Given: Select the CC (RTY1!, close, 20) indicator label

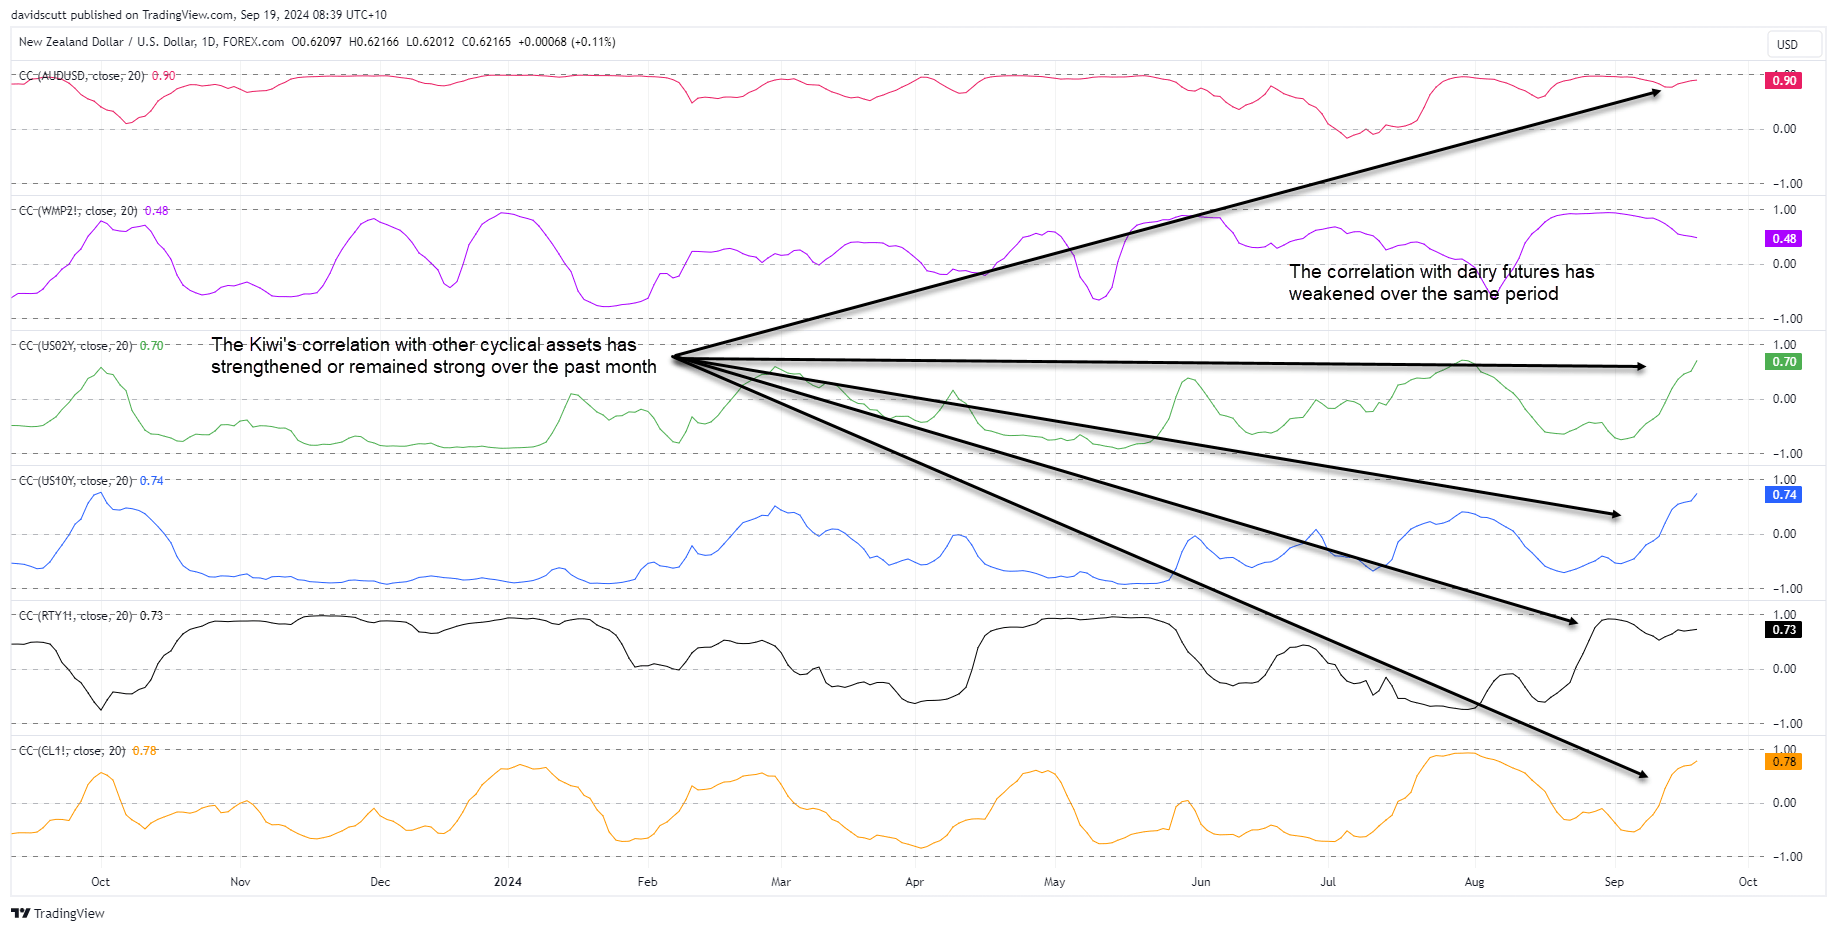Looking at the screenshot, I should pos(76,616).
